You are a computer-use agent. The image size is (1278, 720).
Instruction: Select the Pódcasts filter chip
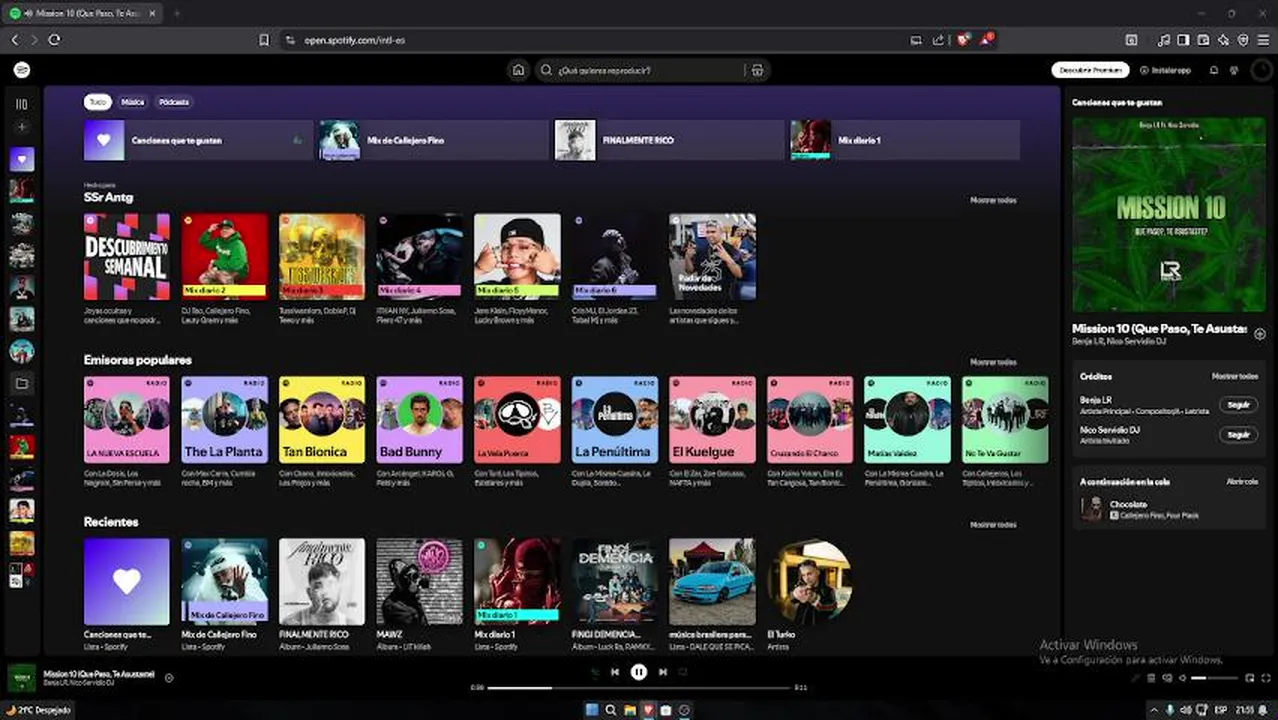coord(174,102)
